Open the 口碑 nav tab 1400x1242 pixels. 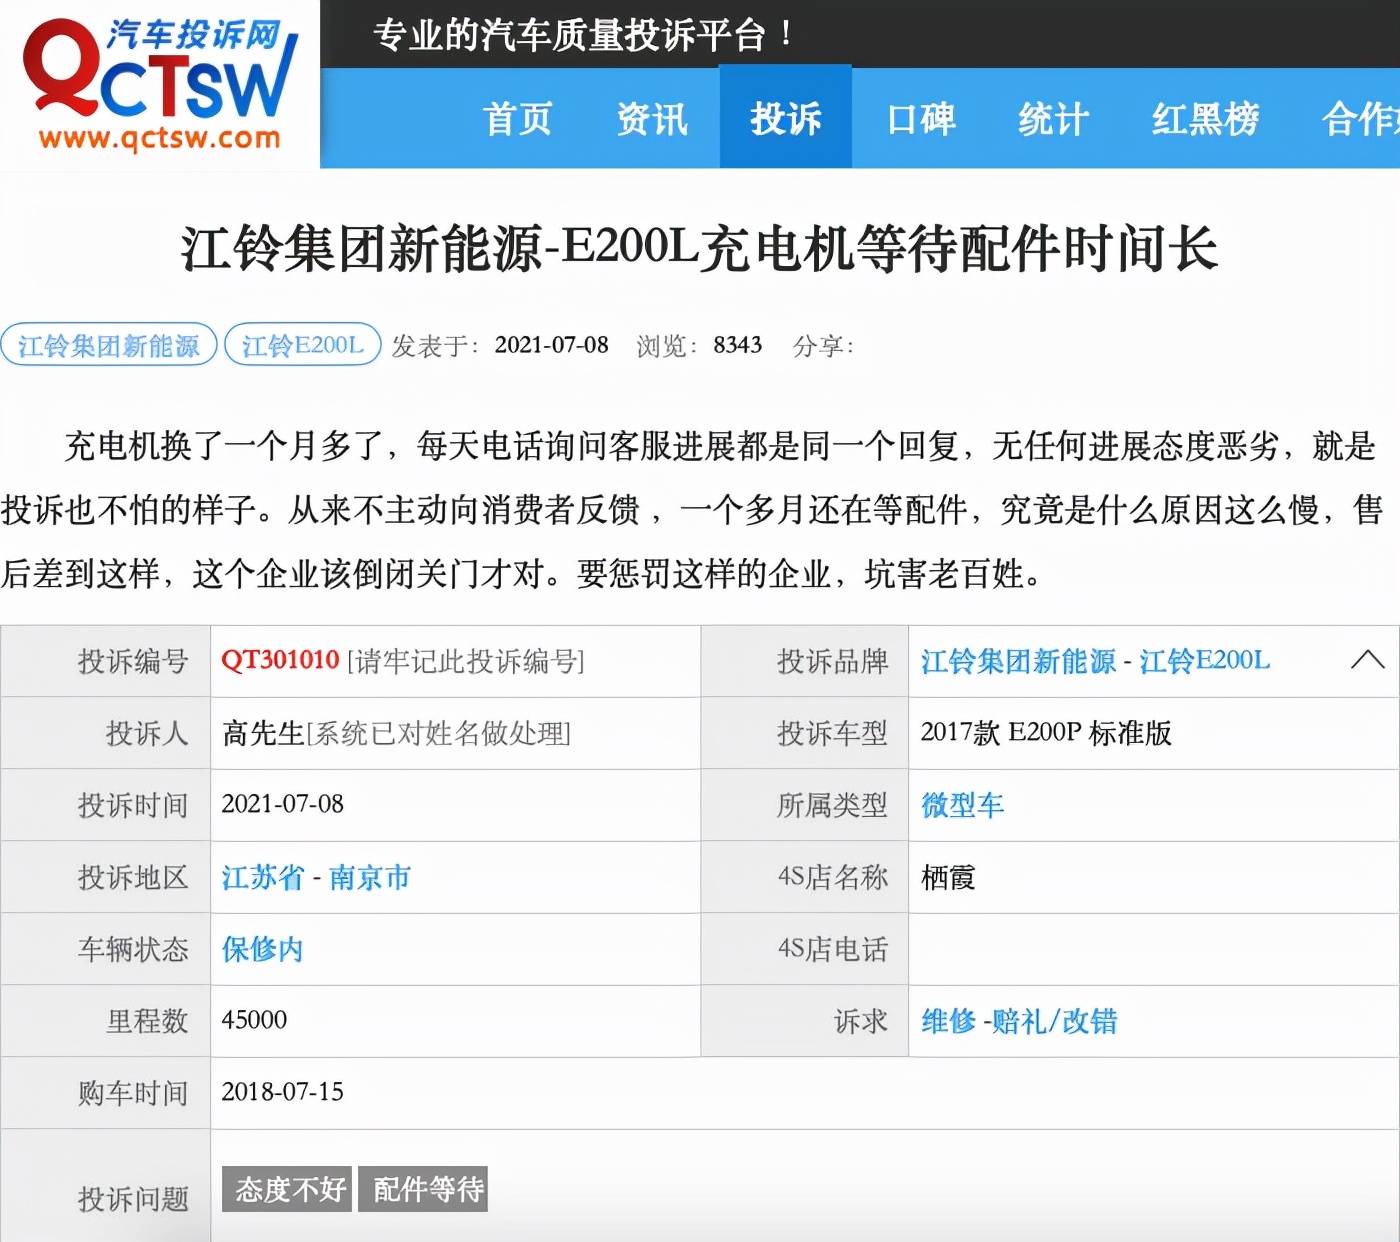[x=921, y=119]
